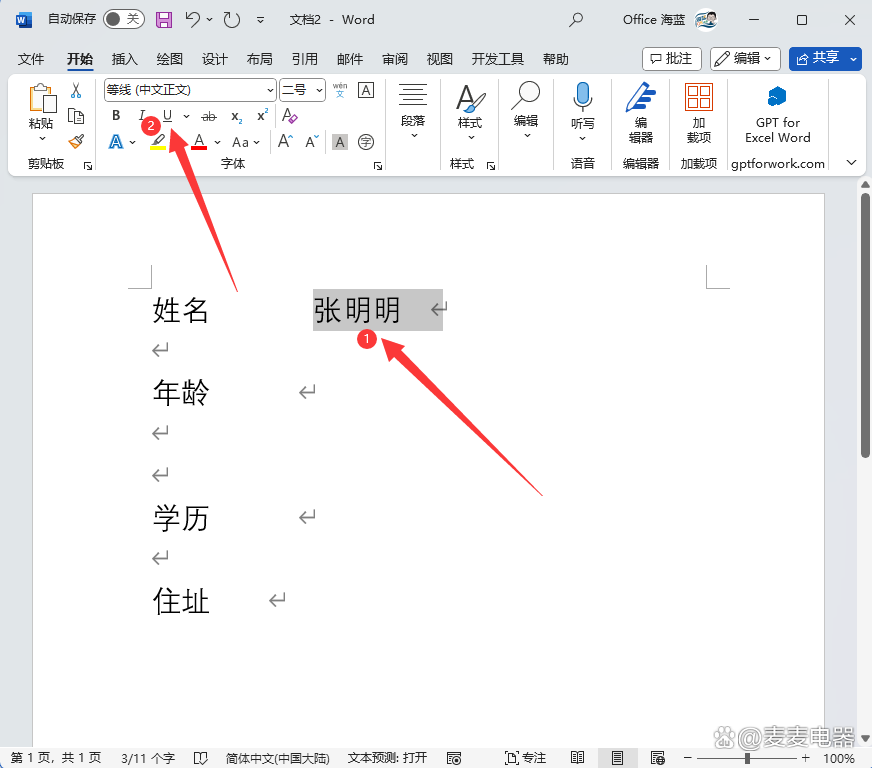Click the Undo arrow icon
The width and height of the screenshot is (872, 768).
[192, 20]
